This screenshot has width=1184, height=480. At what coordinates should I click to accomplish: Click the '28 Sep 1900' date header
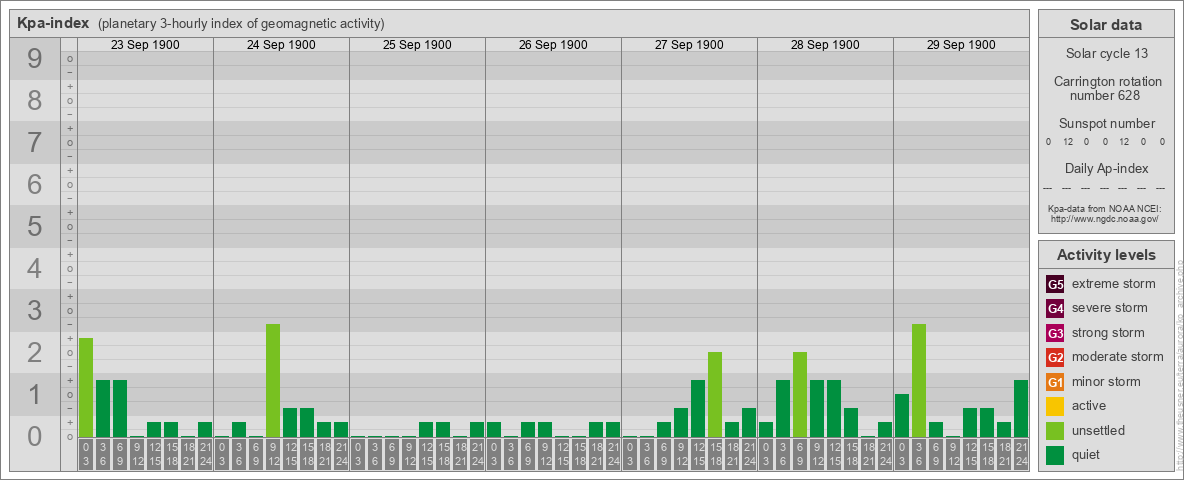click(825, 45)
